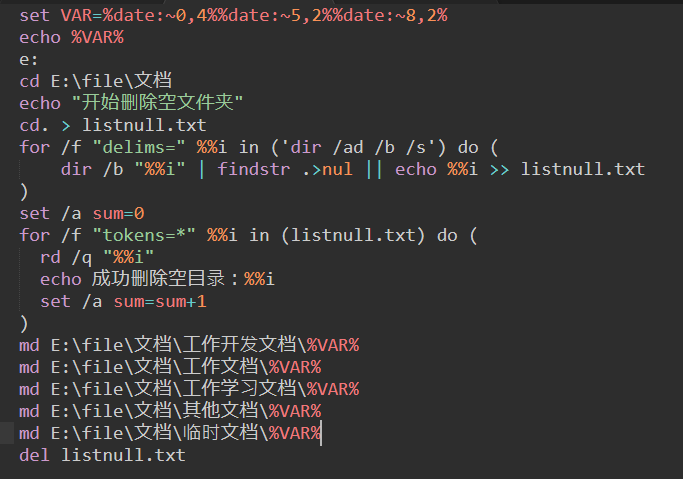Click the "cd. > listnull.txt" line
683x479 pixels.
pos(113,125)
